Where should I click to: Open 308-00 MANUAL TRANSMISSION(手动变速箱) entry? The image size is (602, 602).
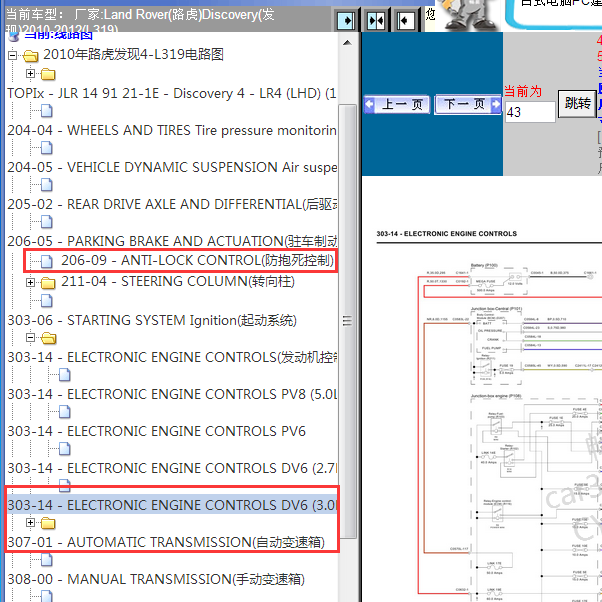156,579
